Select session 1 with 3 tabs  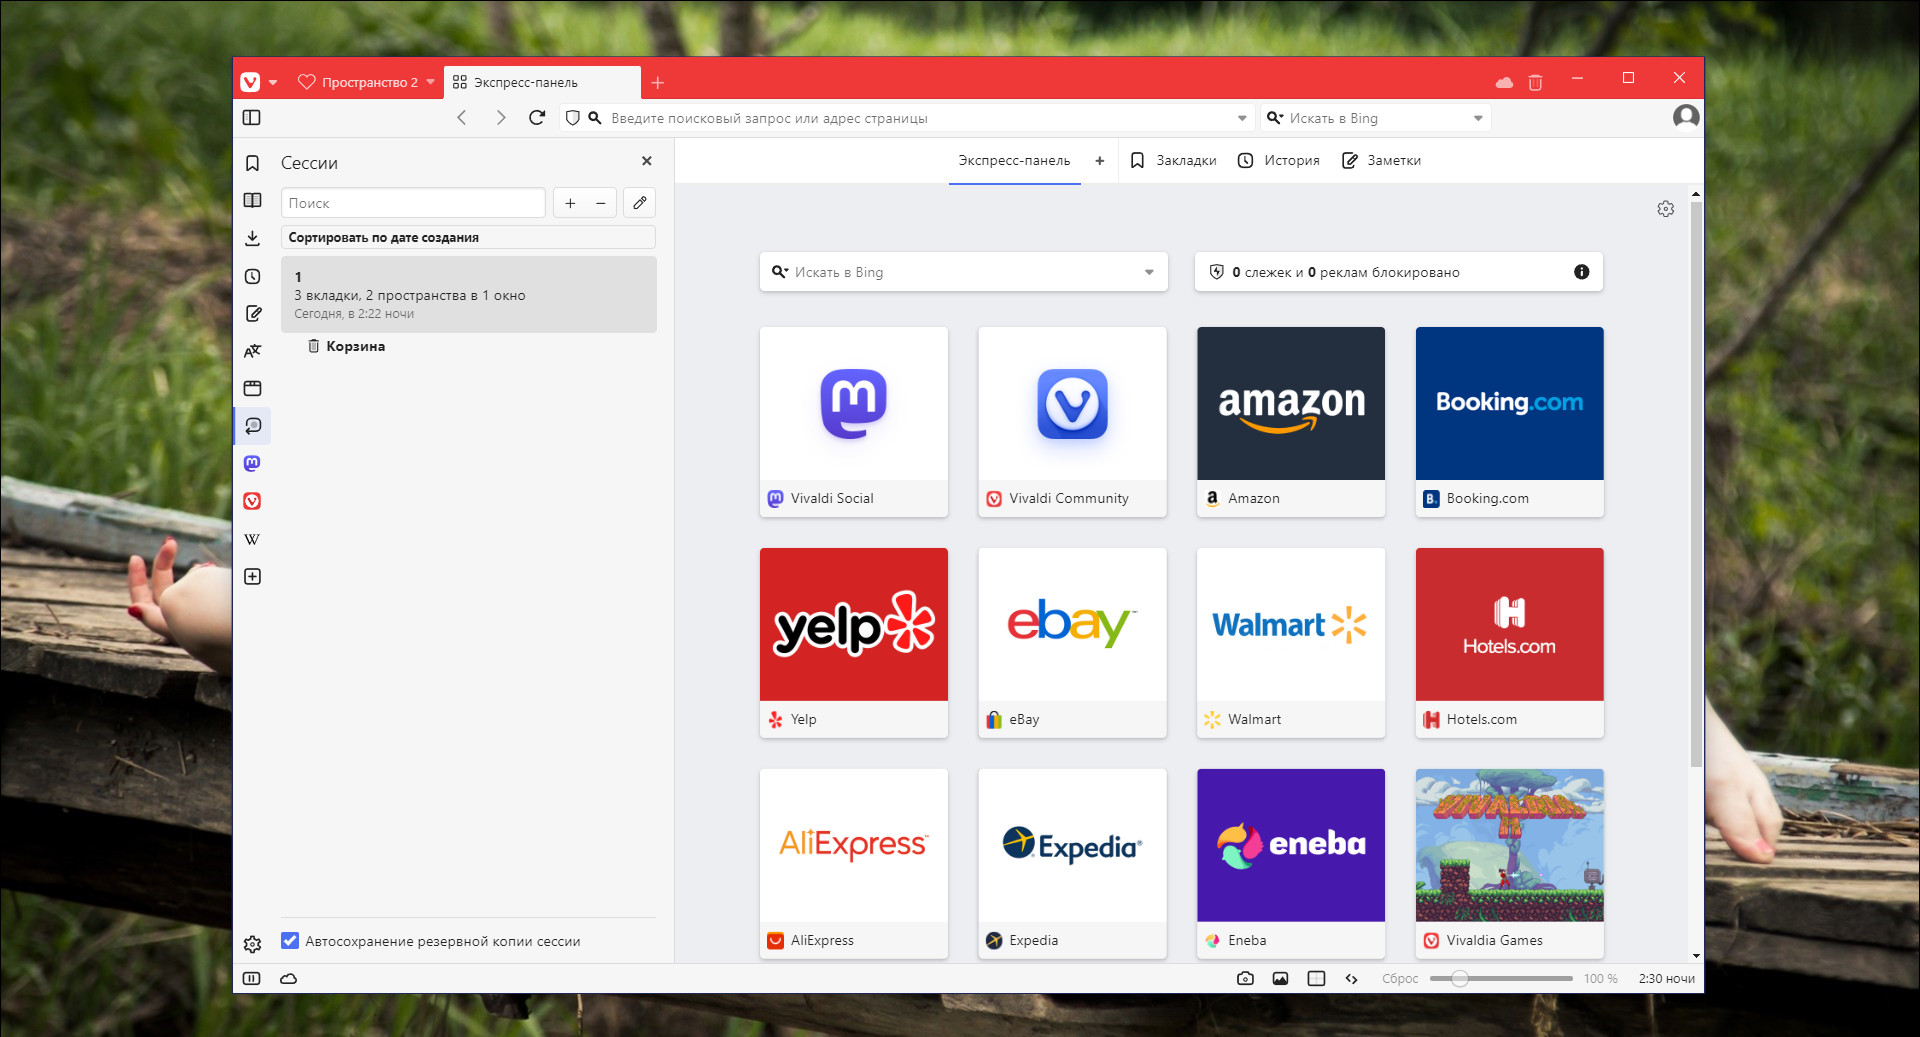pyautogui.click(x=468, y=294)
